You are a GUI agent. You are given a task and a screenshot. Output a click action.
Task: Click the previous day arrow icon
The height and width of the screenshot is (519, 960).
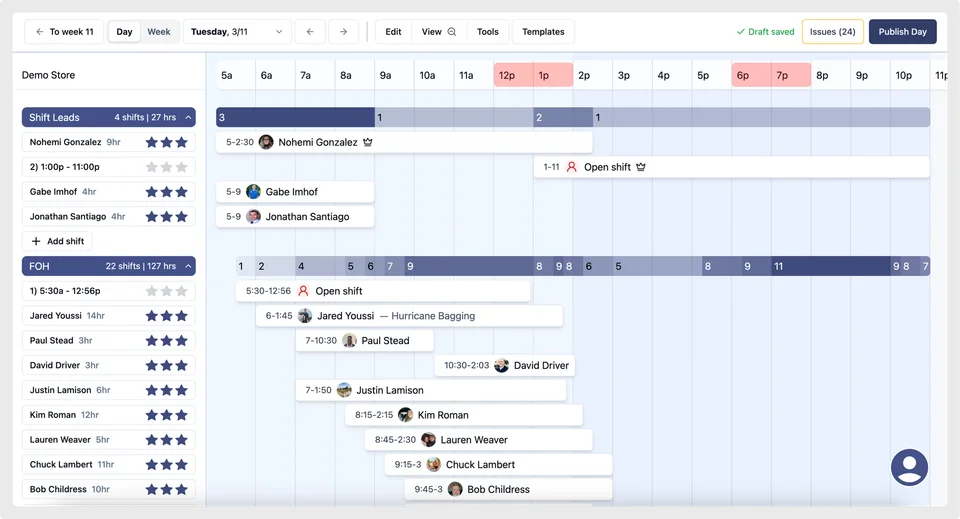click(x=310, y=32)
